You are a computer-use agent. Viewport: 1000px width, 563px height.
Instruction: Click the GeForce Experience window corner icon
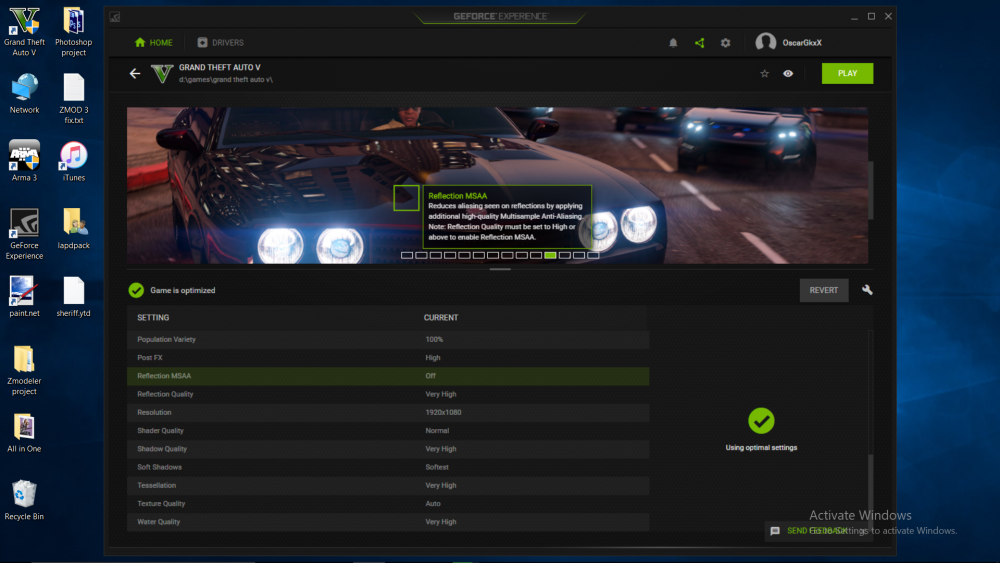(115, 17)
